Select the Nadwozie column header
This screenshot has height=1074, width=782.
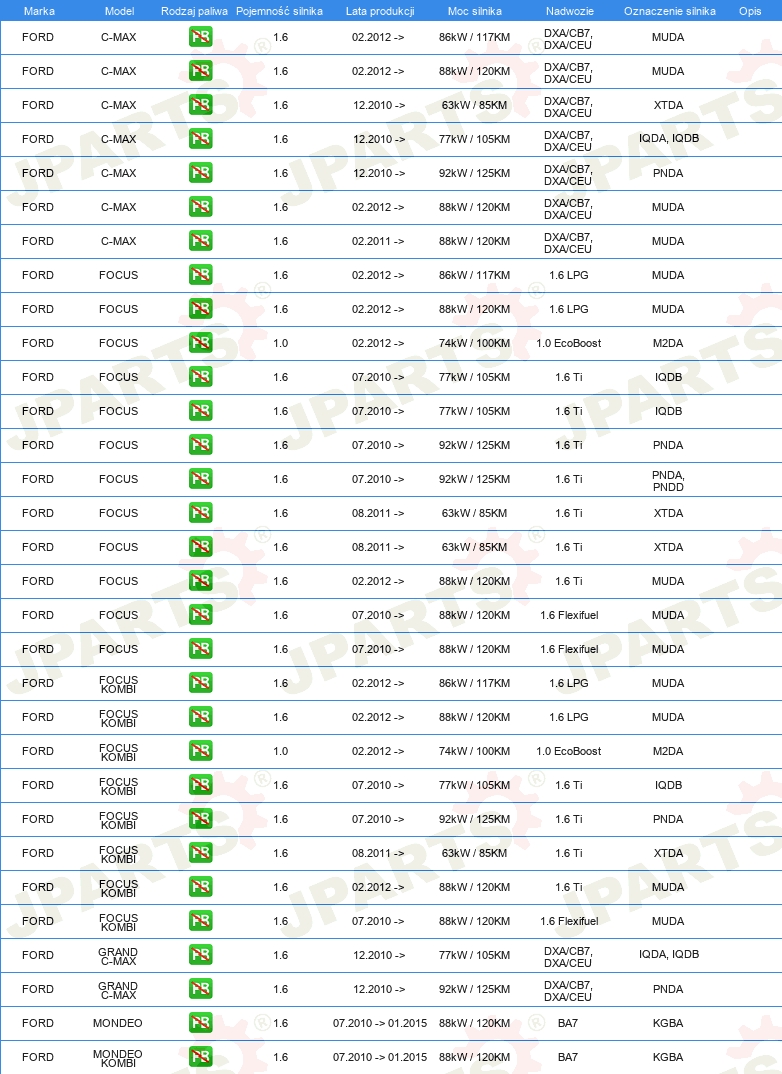570,11
